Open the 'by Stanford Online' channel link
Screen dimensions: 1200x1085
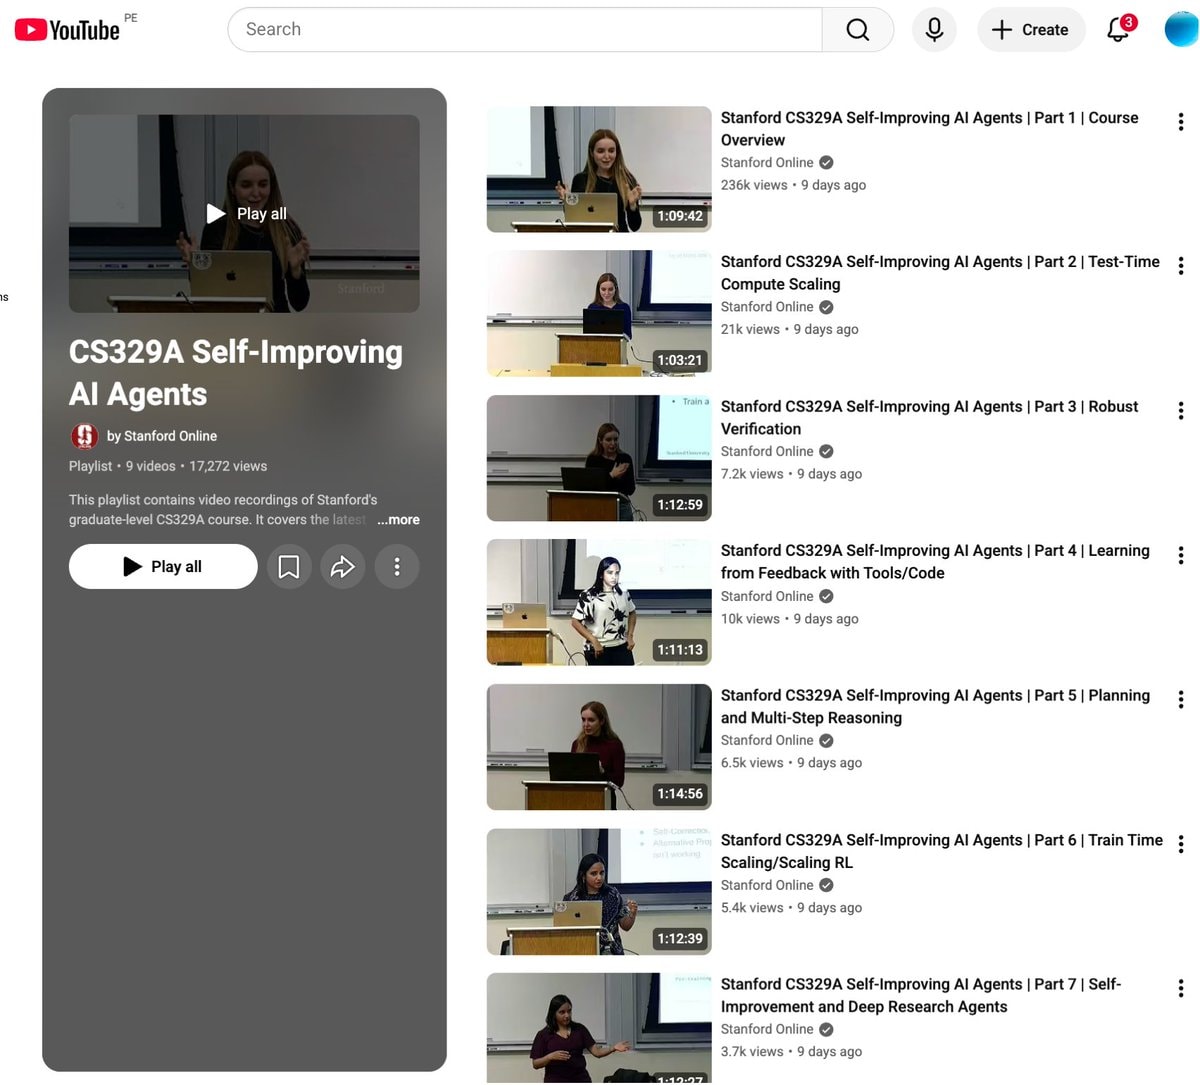(162, 436)
